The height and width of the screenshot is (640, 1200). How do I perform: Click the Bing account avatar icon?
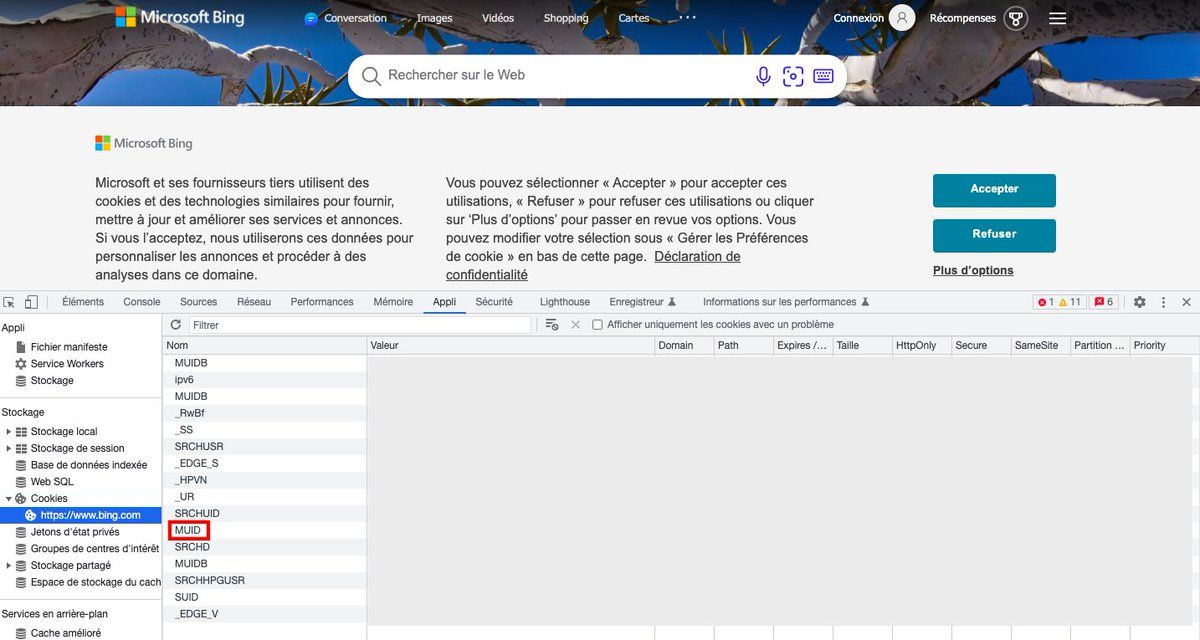pyautogui.click(x=902, y=18)
